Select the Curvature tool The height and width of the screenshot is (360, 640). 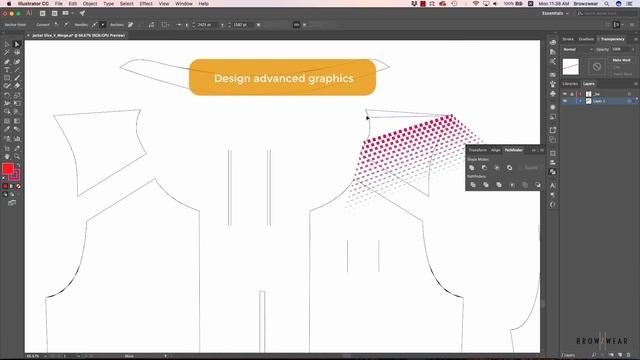coord(17,62)
